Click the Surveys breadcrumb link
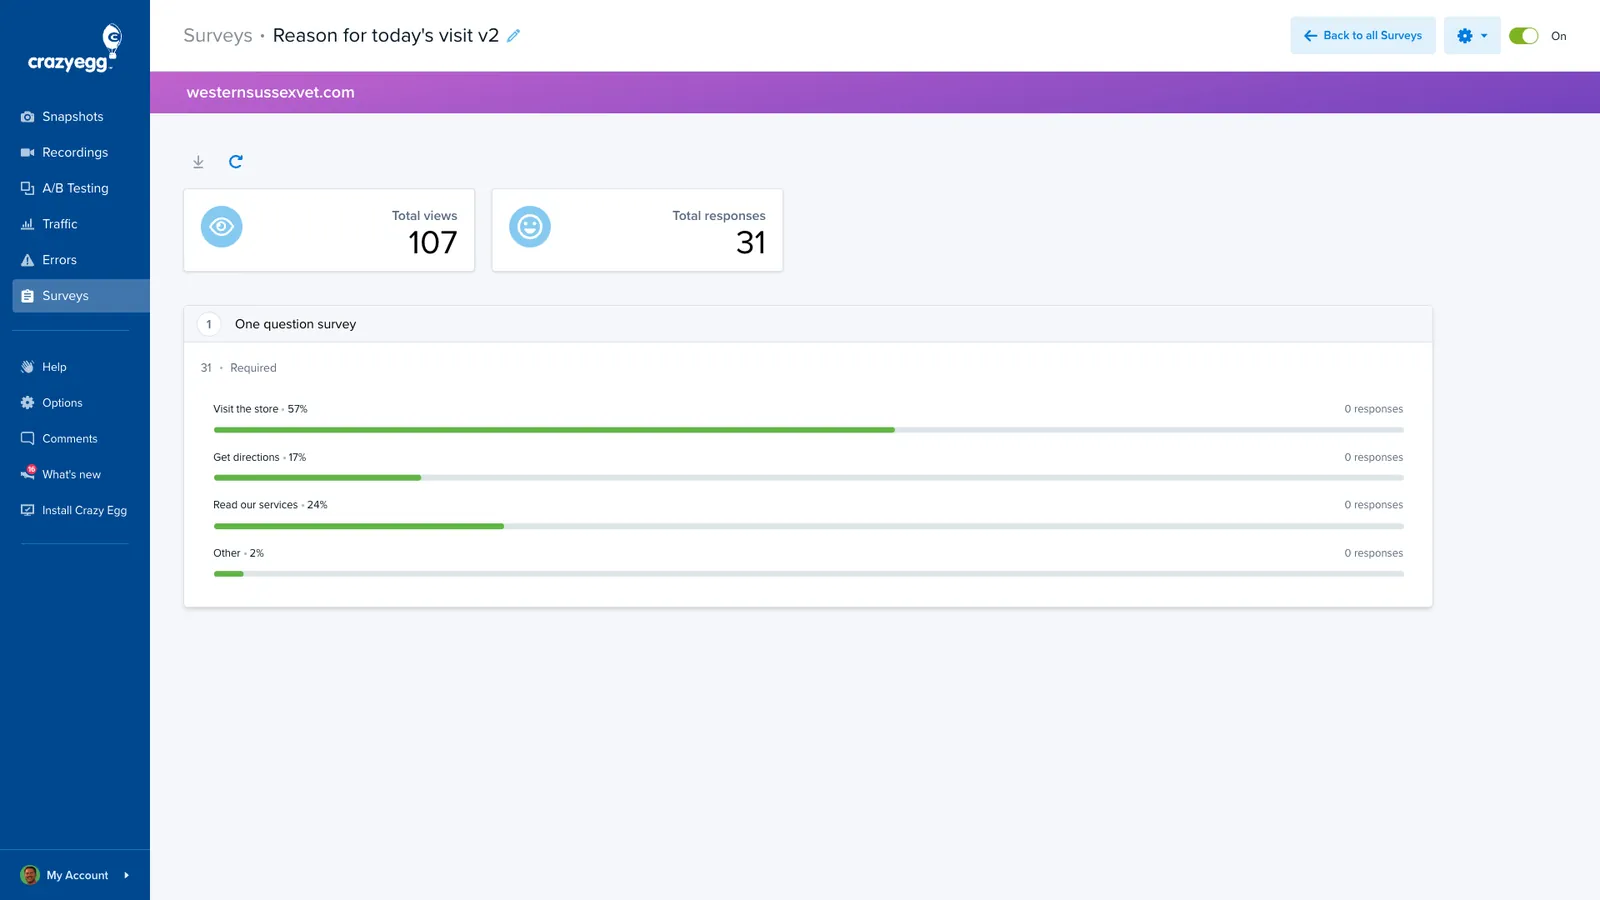The width and height of the screenshot is (1600, 900). pos(218,36)
